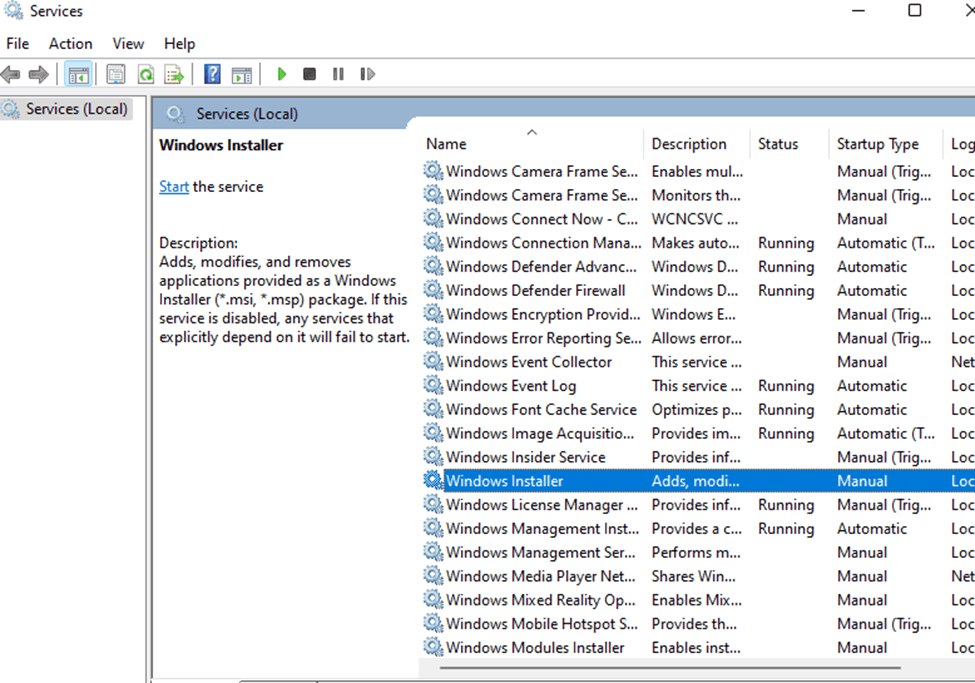The height and width of the screenshot is (683, 975).
Task: Click the Forward navigation arrow
Action: click(x=38, y=73)
